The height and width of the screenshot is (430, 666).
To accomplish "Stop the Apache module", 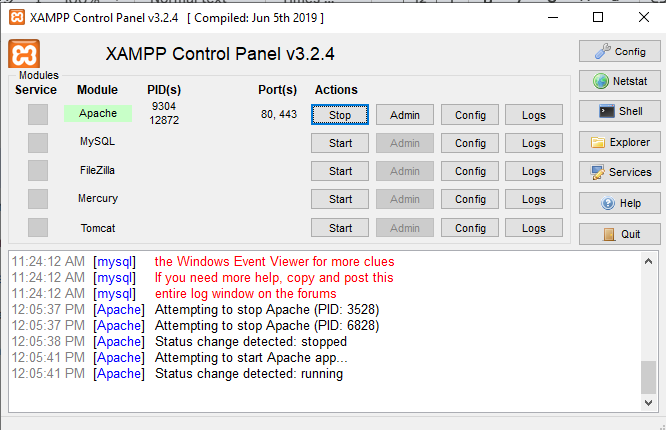I will tap(340, 115).
